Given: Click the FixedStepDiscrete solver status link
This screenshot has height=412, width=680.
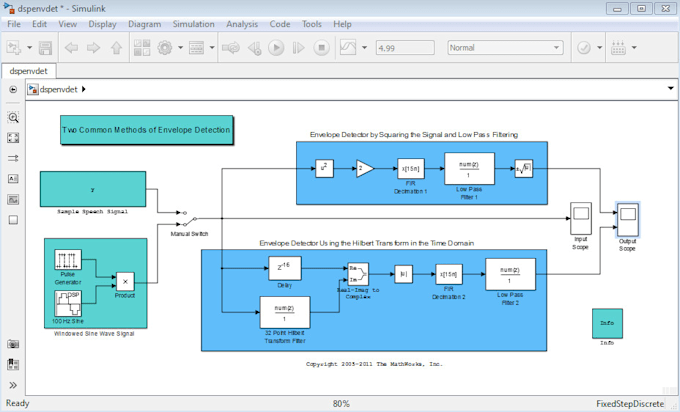Looking at the screenshot, I should pyautogui.click(x=630, y=404).
